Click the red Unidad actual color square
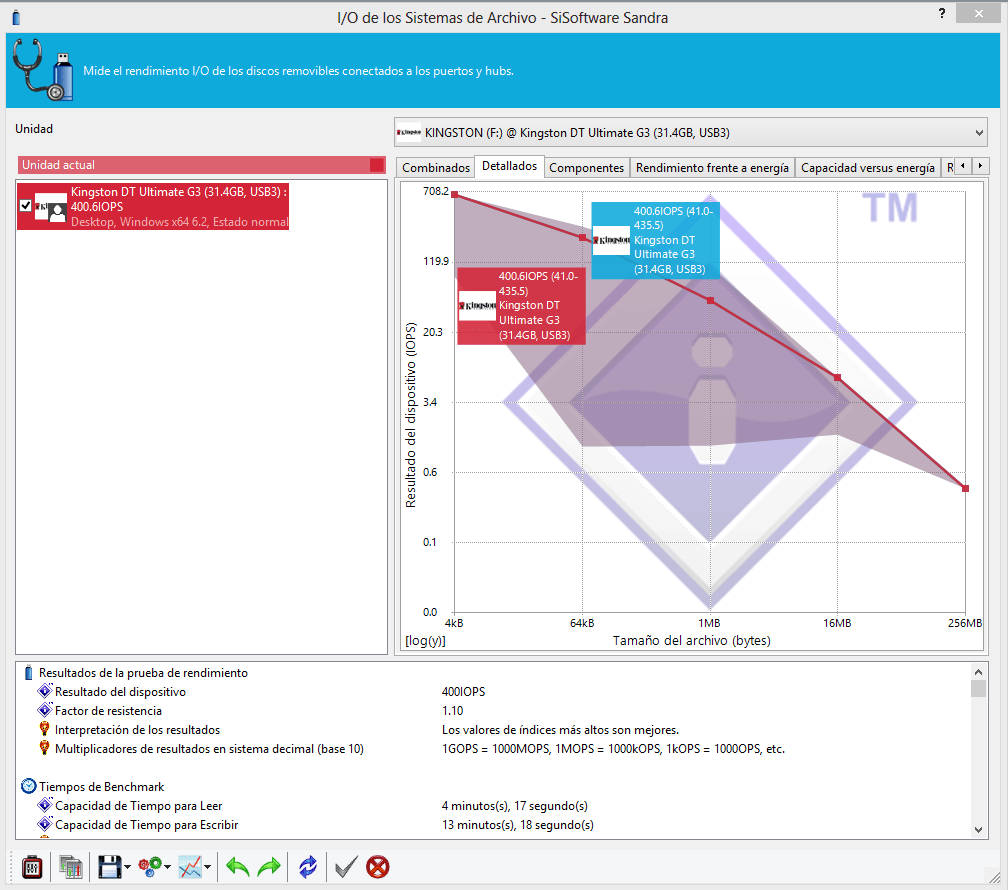The height and width of the screenshot is (890, 1008). (x=377, y=165)
